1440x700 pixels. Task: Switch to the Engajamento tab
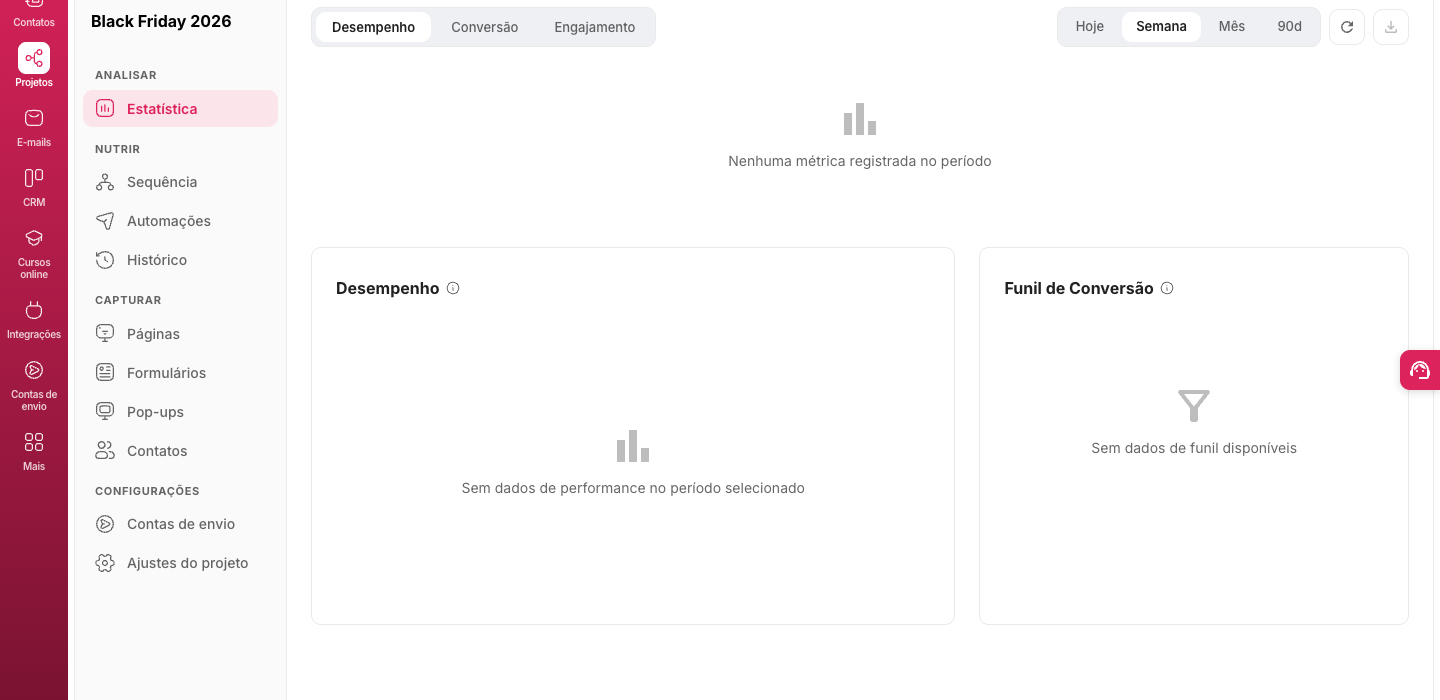tap(595, 27)
